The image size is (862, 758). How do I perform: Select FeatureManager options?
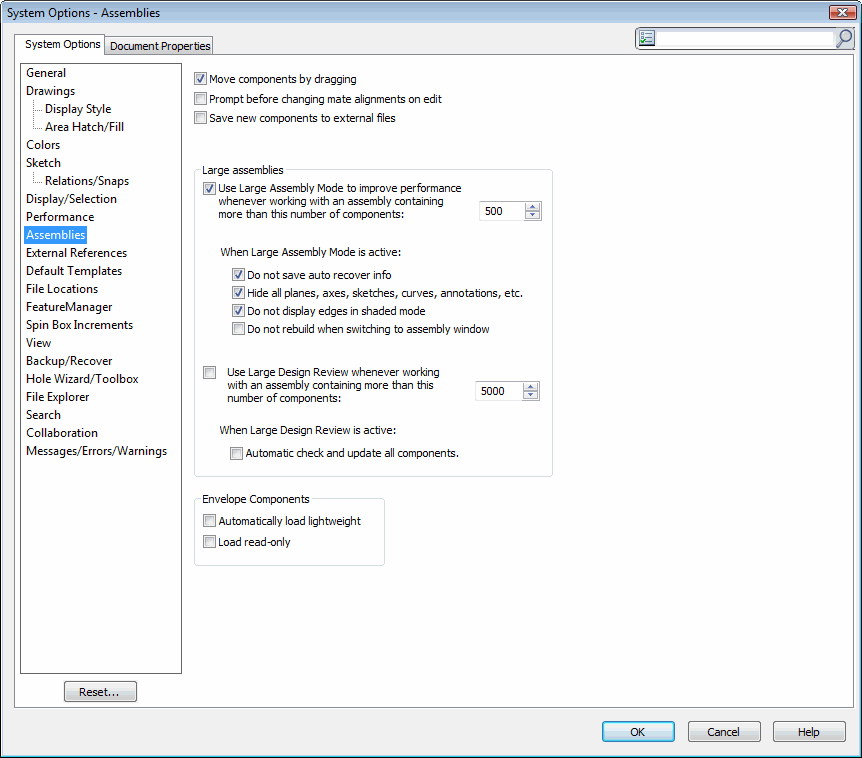click(69, 307)
